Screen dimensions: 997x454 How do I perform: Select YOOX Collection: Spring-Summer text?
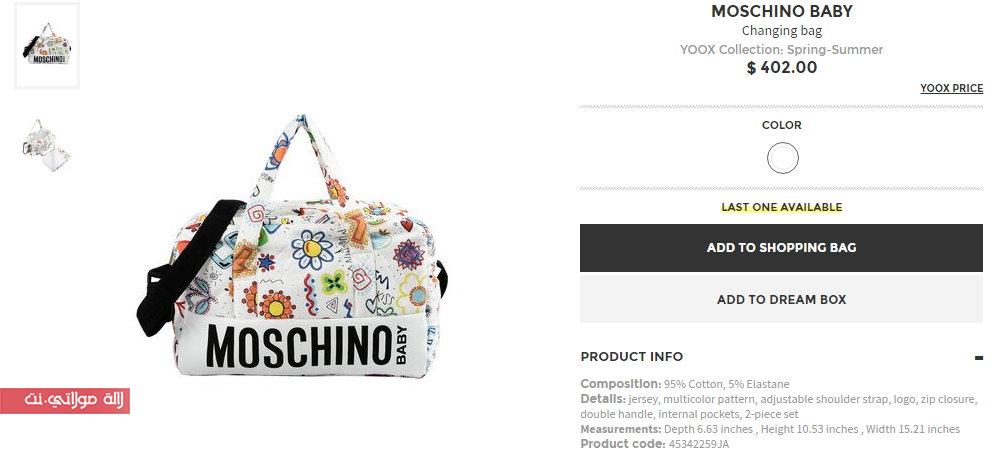(781, 50)
